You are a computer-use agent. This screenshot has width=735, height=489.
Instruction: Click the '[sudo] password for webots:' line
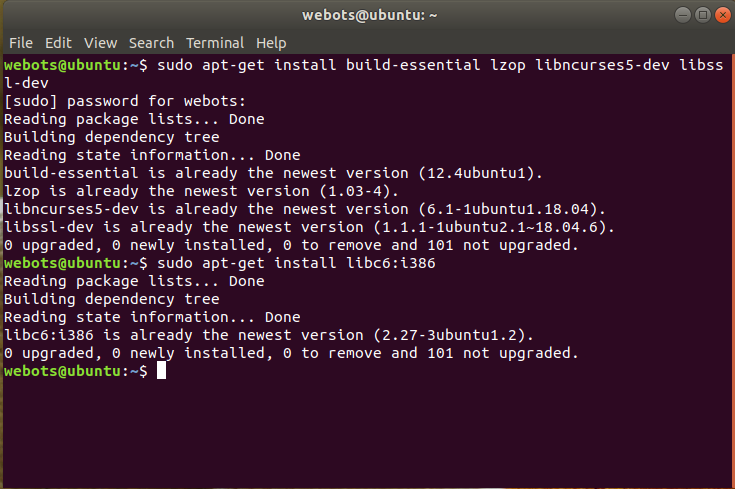pyautogui.click(x=125, y=101)
